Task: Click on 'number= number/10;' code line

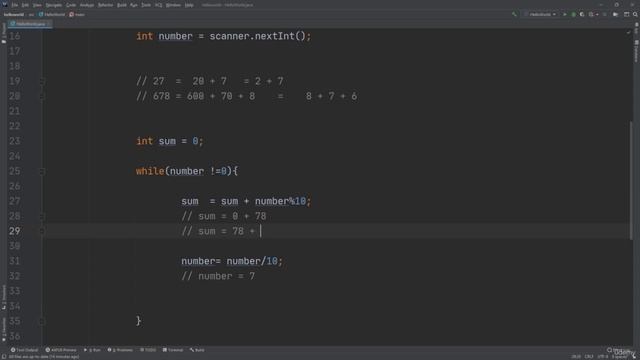Action: point(232,261)
